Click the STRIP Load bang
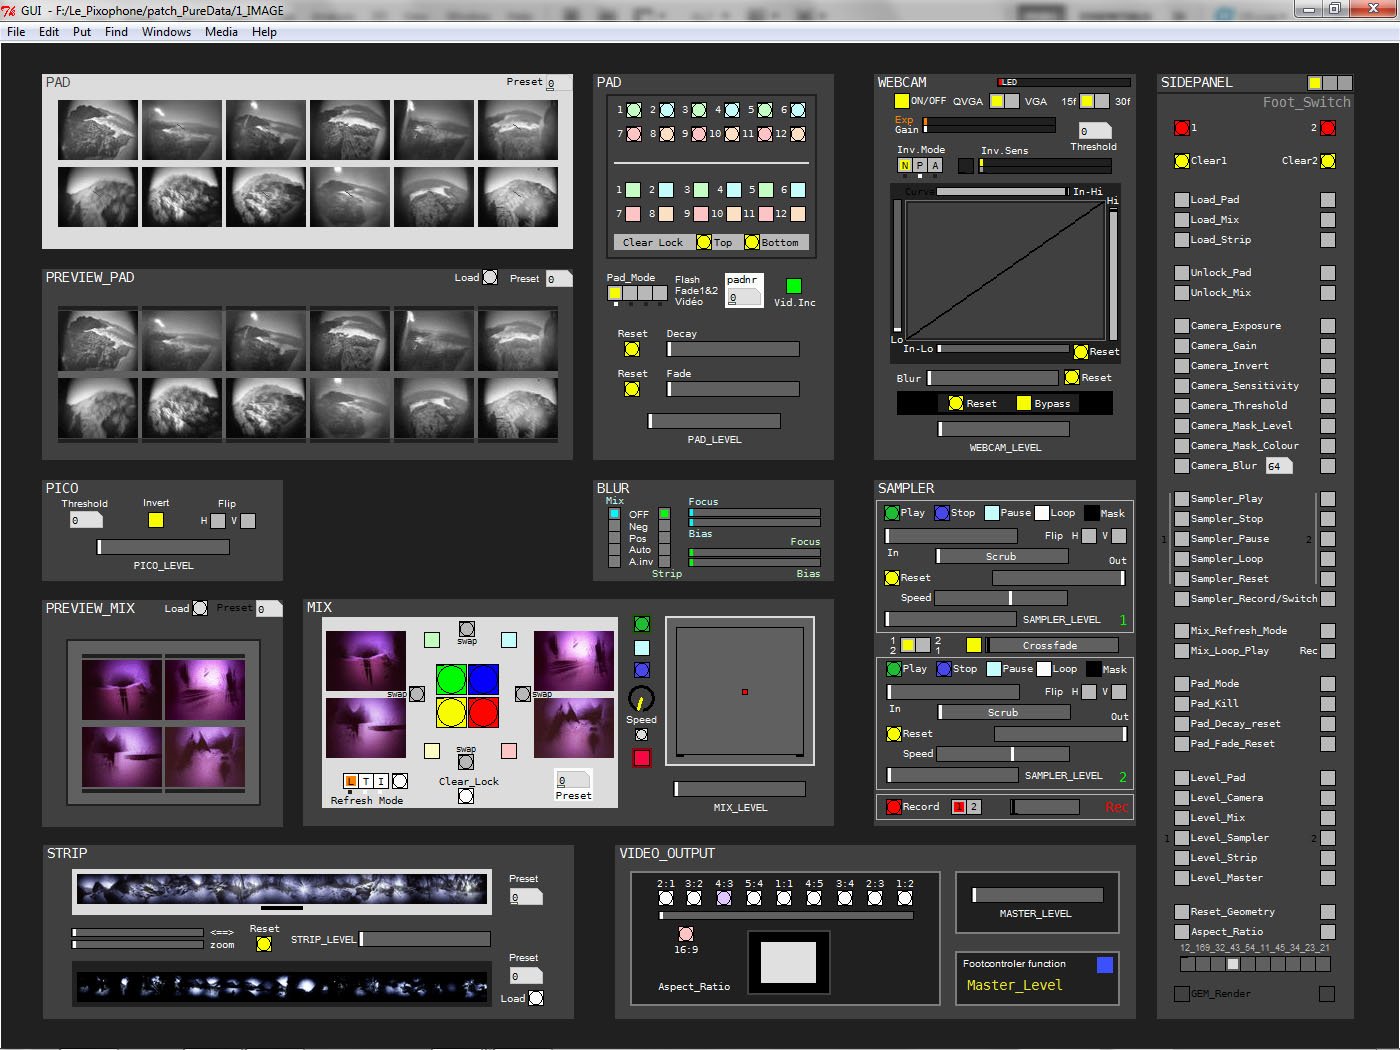 tap(536, 998)
